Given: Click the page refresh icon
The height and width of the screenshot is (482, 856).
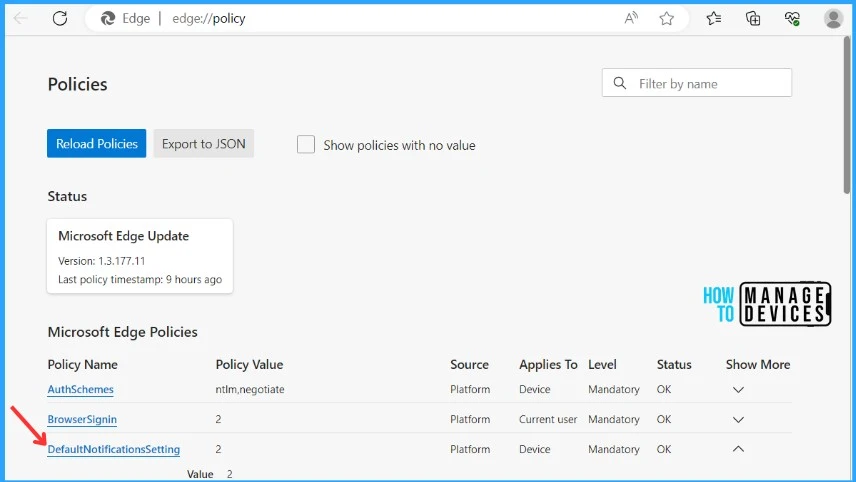Looking at the screenshot, I should [60, 19].
